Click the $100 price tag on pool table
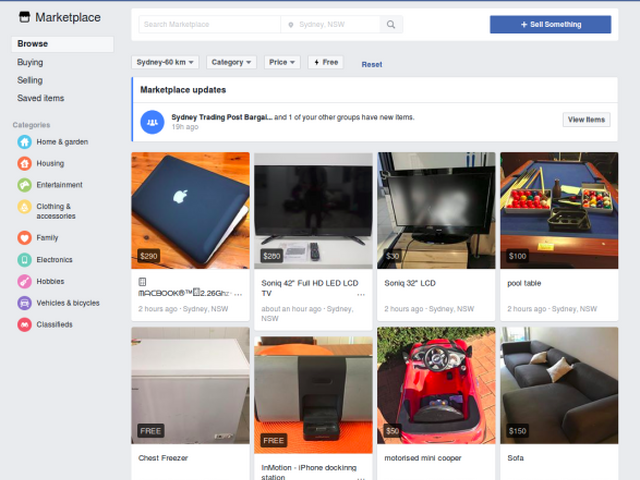The image size is (640, 480). 518,256
